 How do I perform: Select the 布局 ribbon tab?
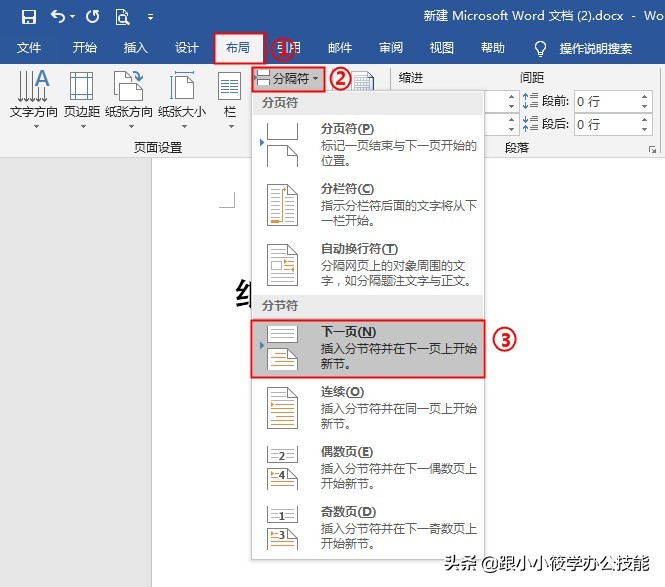tap(239, 48)
